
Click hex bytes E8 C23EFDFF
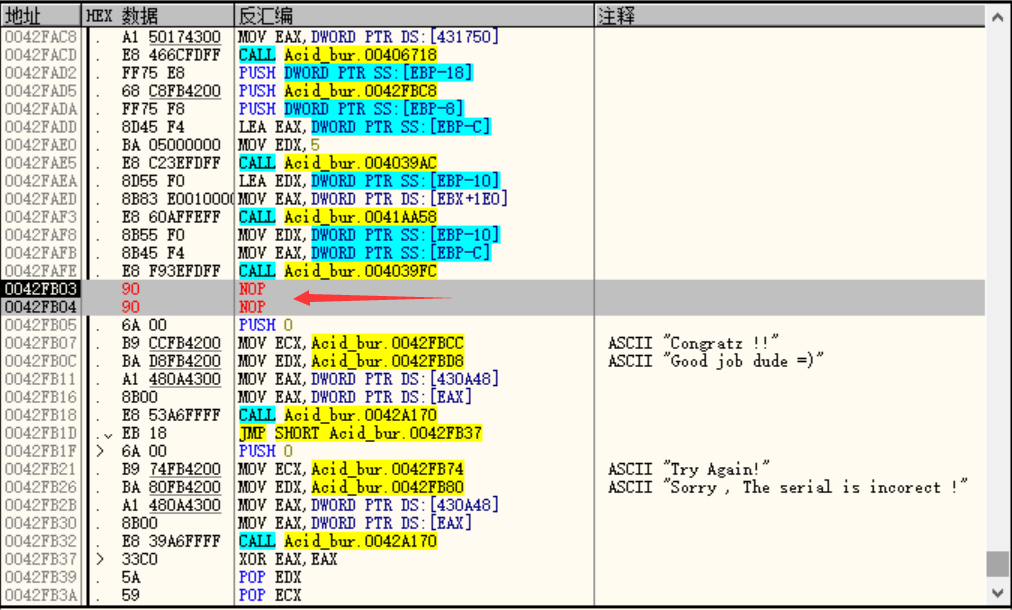pyautogui.click(x=171, y=163)
